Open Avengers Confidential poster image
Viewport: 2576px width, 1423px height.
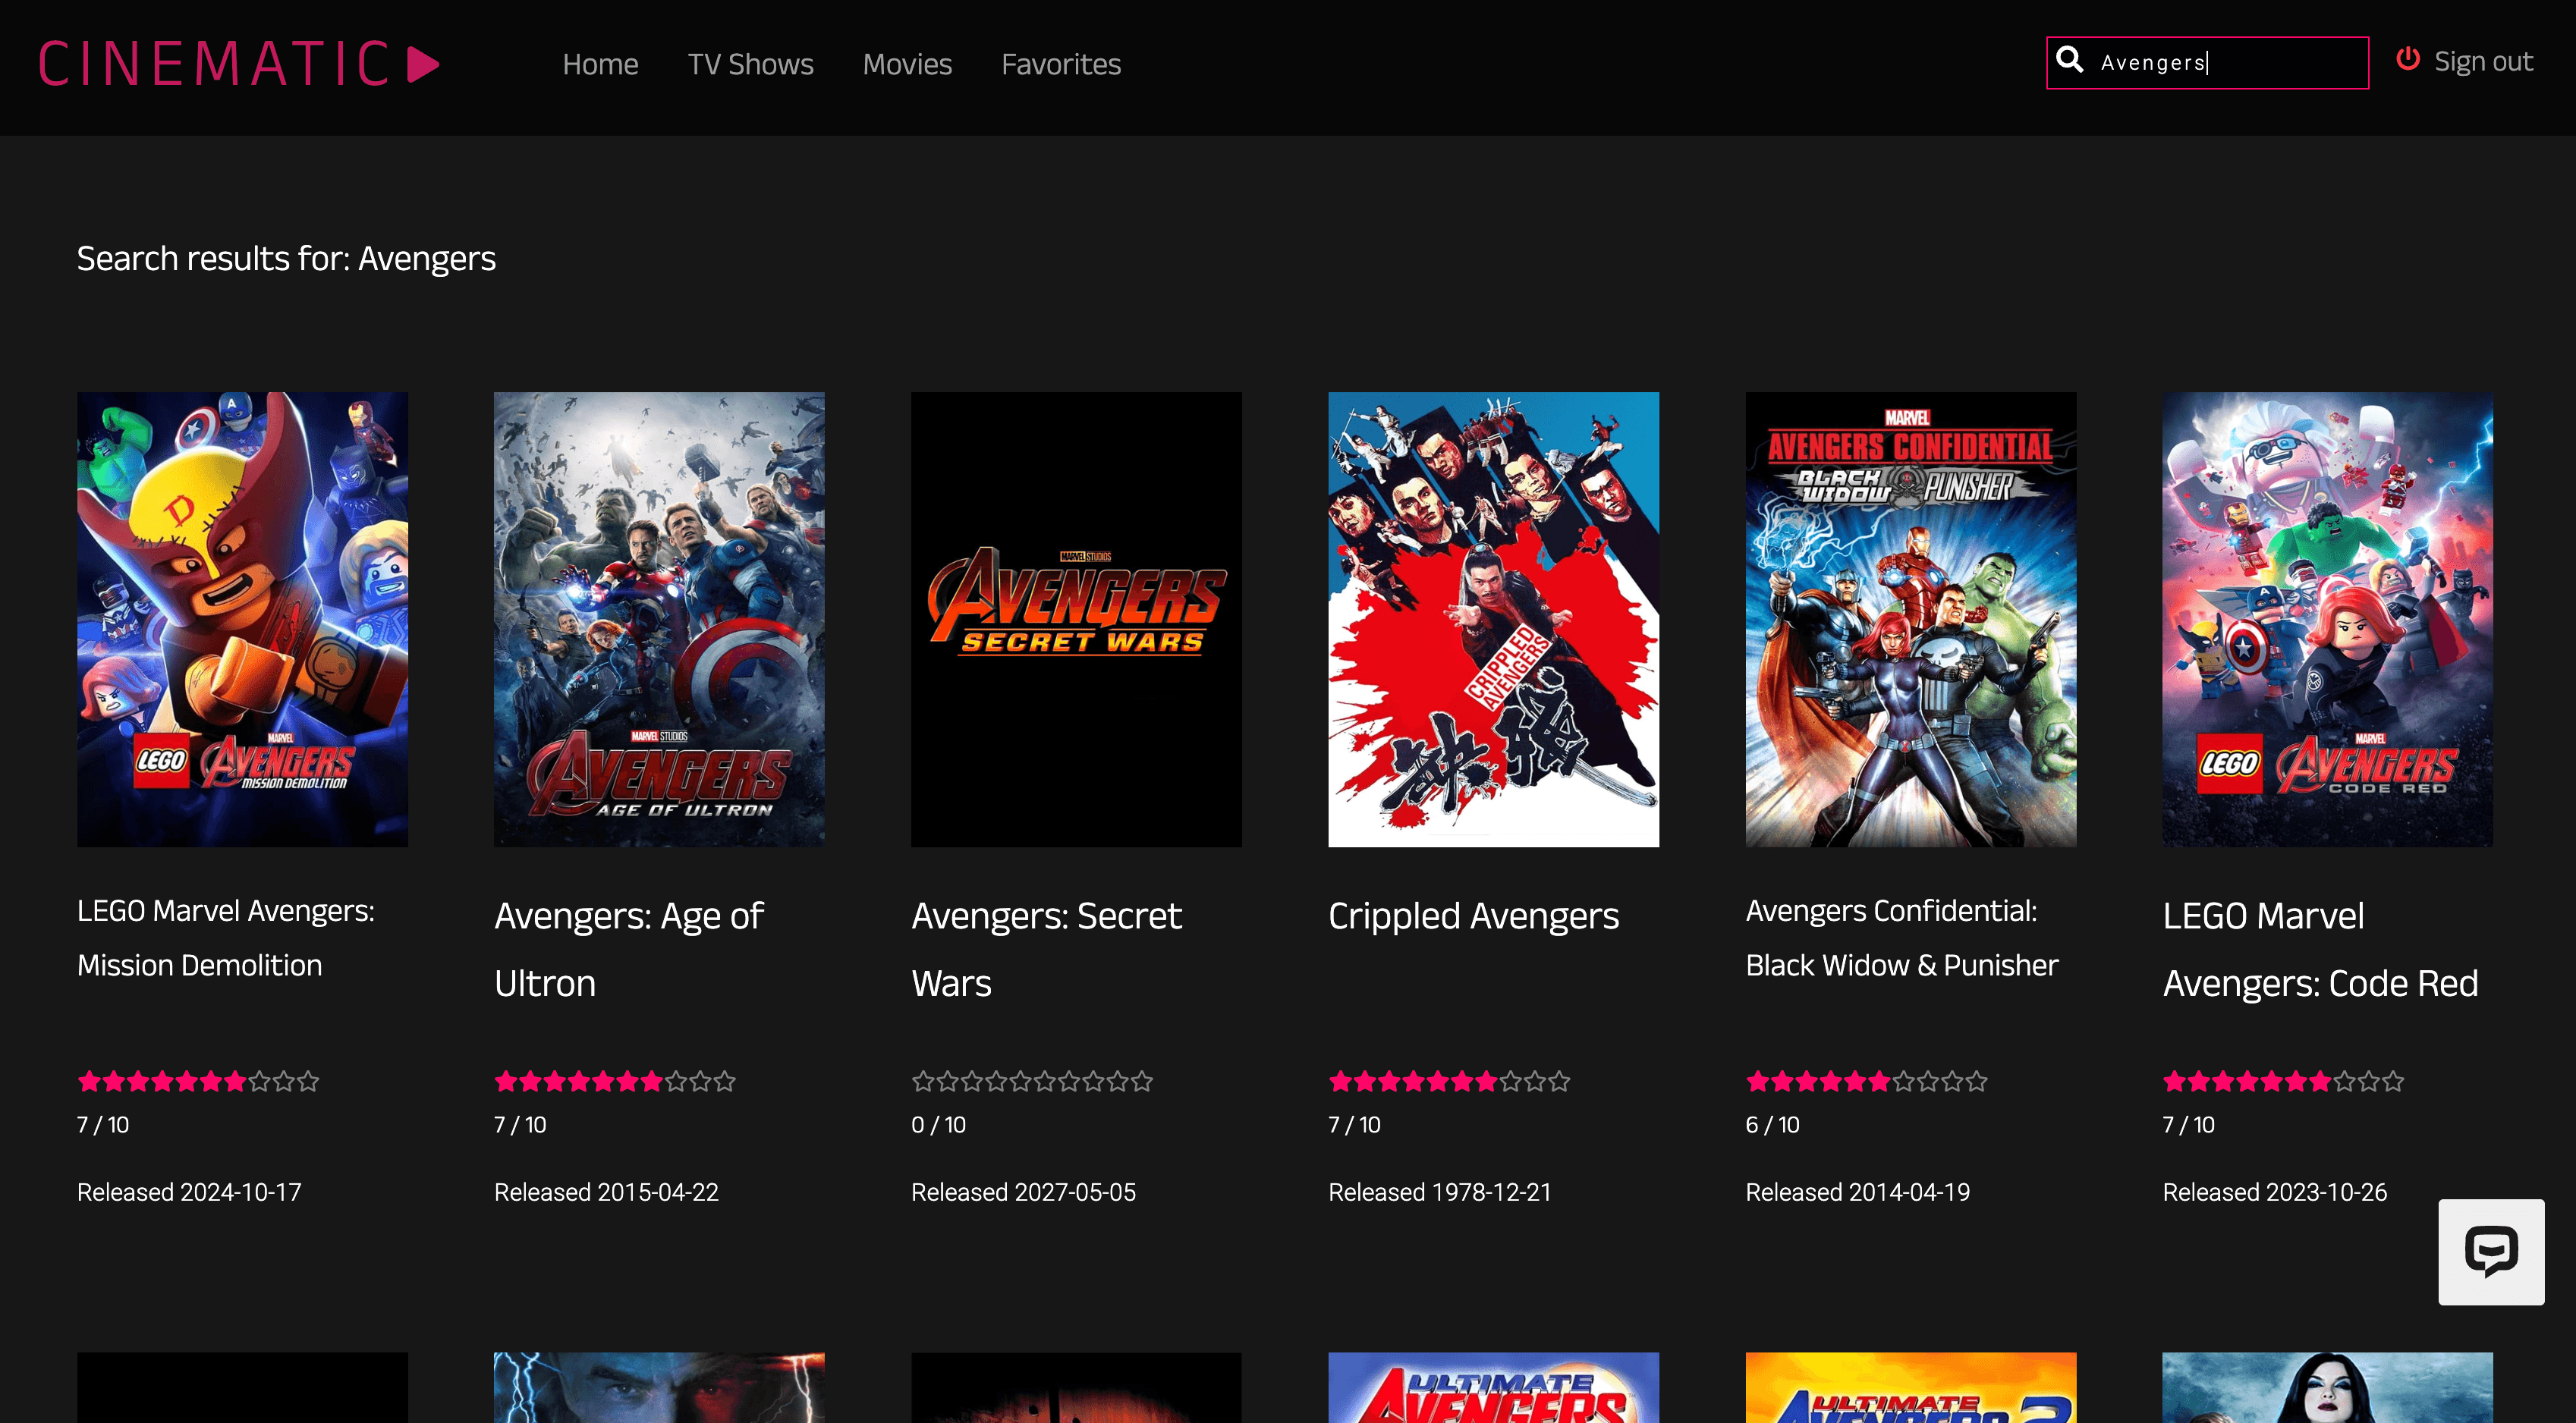1911,619
